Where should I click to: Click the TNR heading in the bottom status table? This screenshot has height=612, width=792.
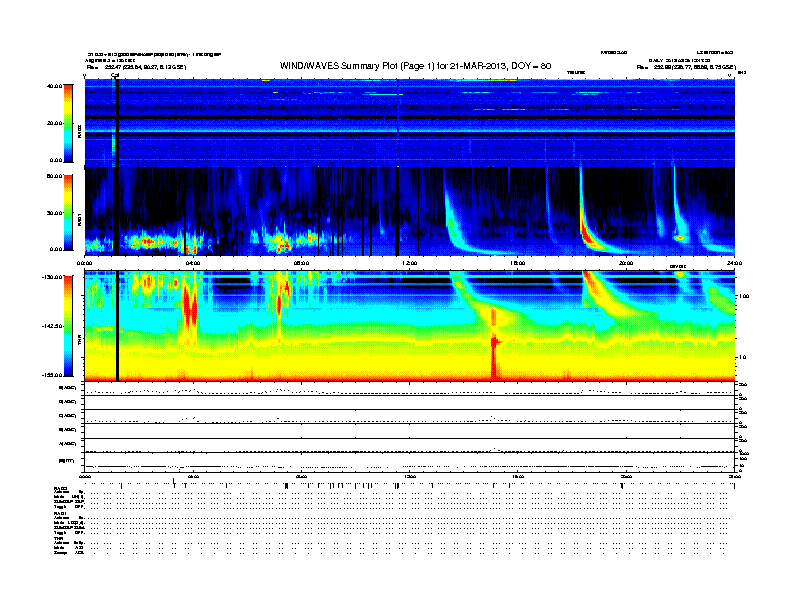[59, 538]
